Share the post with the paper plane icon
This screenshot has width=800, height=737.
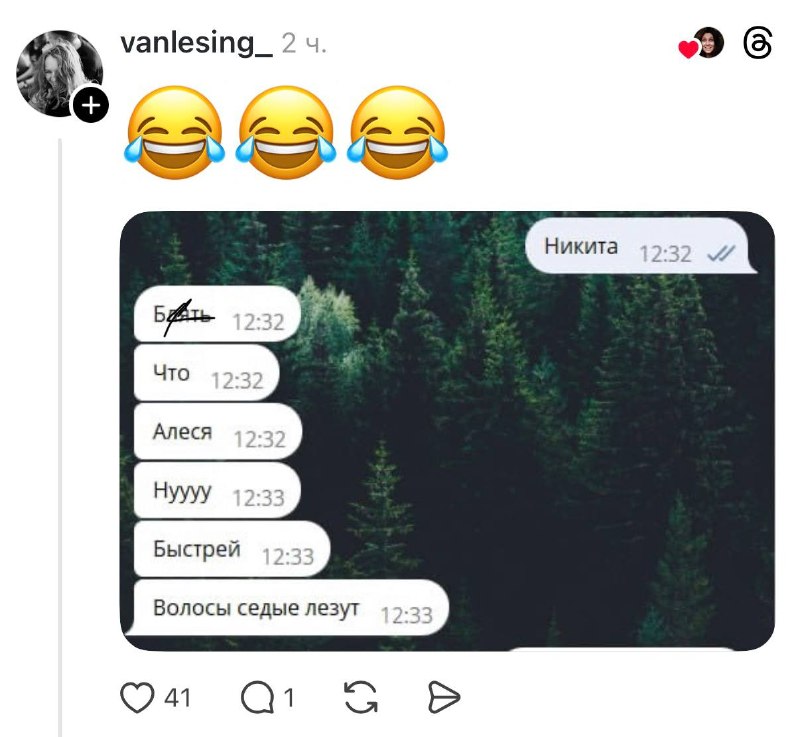[x=443, y=697]
